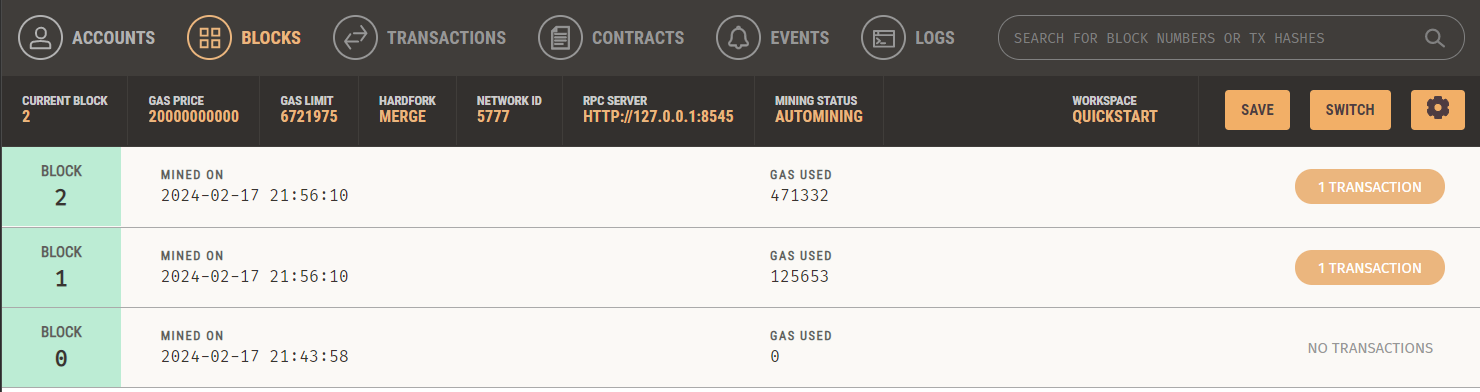Click NO TRANSACTIONS label in Block 0
The image size is (1480, 392).
(x=1370, y=348)
